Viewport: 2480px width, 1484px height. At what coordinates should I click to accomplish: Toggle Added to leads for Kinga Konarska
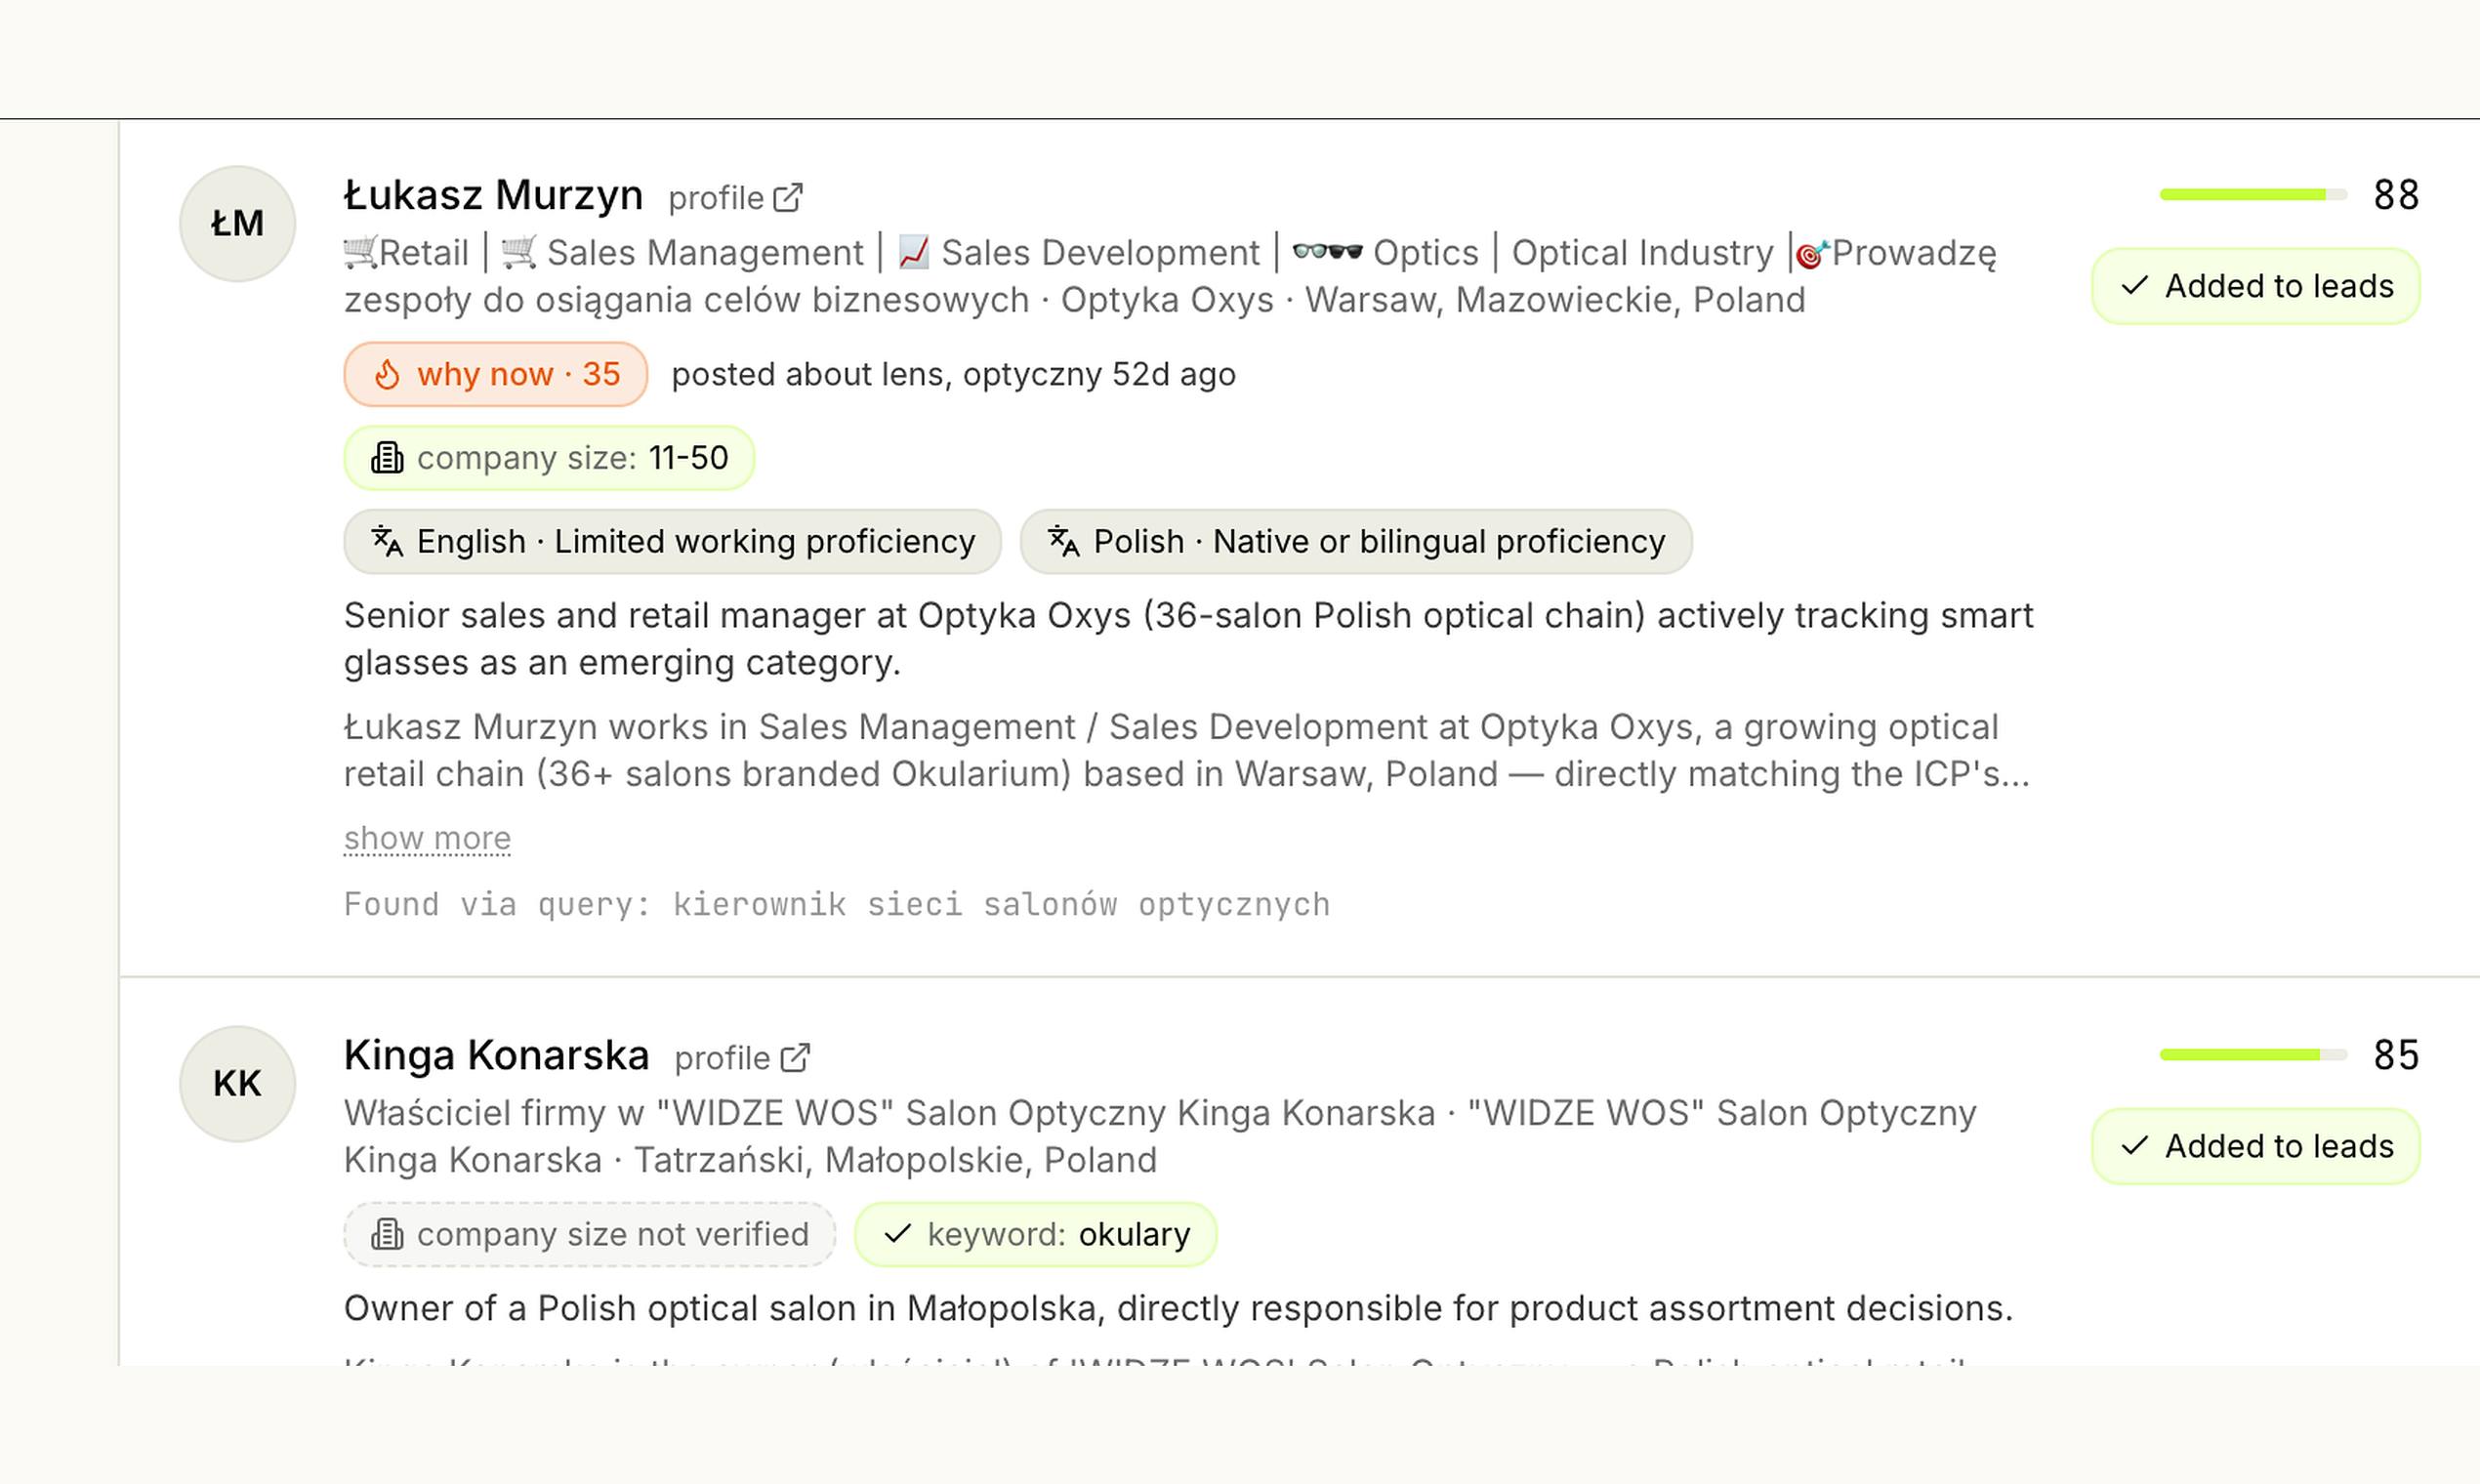(x=2255, y=1146)
